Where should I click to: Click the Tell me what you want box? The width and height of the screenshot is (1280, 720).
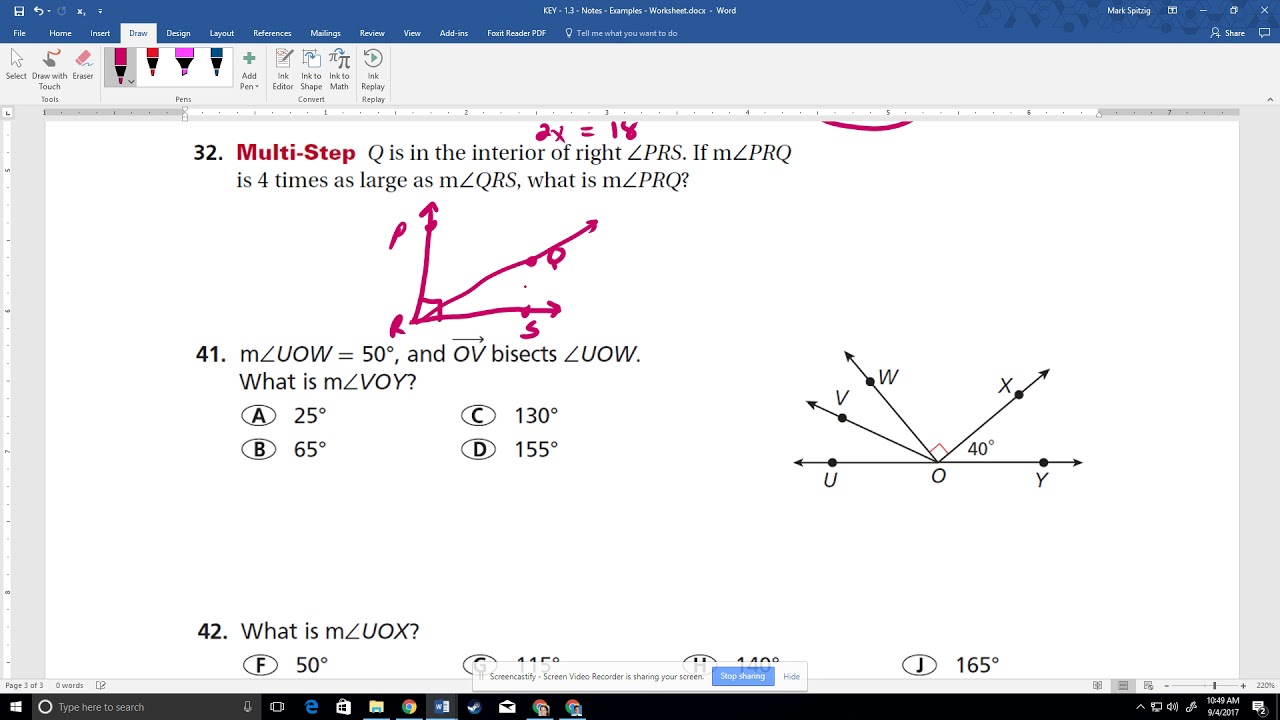(621, 33)
